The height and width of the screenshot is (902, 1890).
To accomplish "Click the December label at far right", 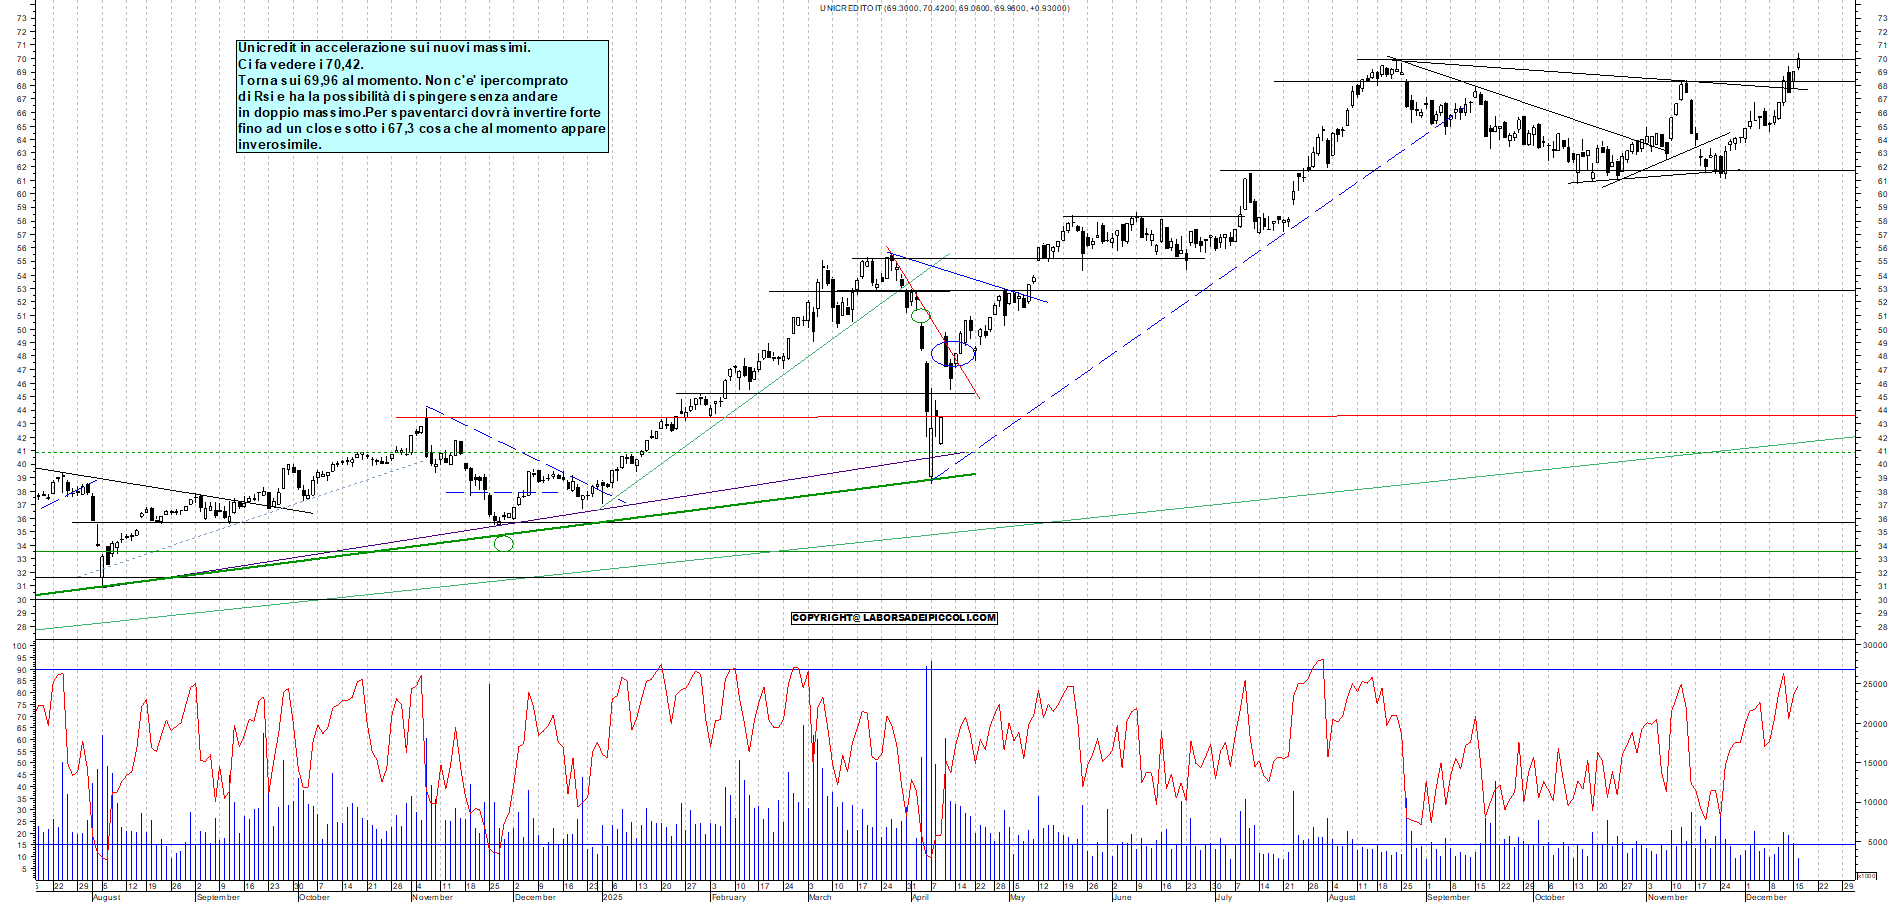I will (x=1766, y=897).
